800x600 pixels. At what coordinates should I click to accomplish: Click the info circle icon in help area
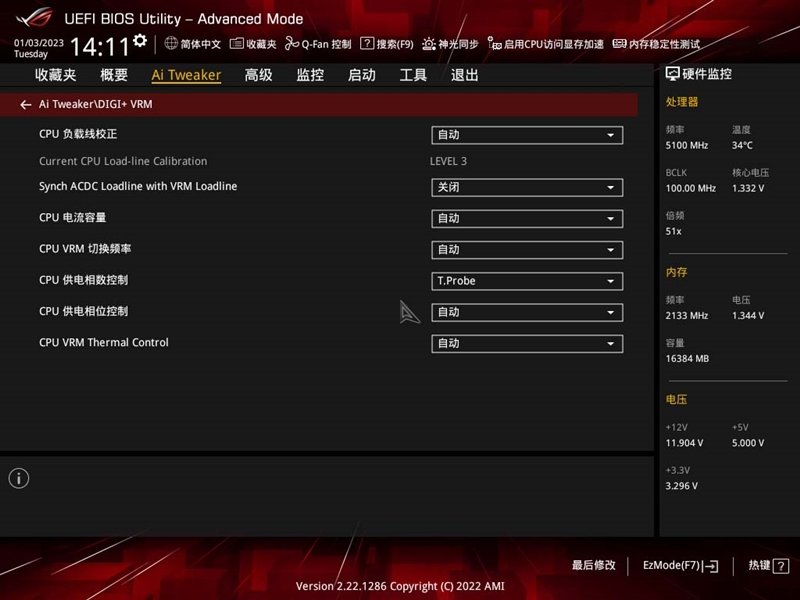coord(19,479)
